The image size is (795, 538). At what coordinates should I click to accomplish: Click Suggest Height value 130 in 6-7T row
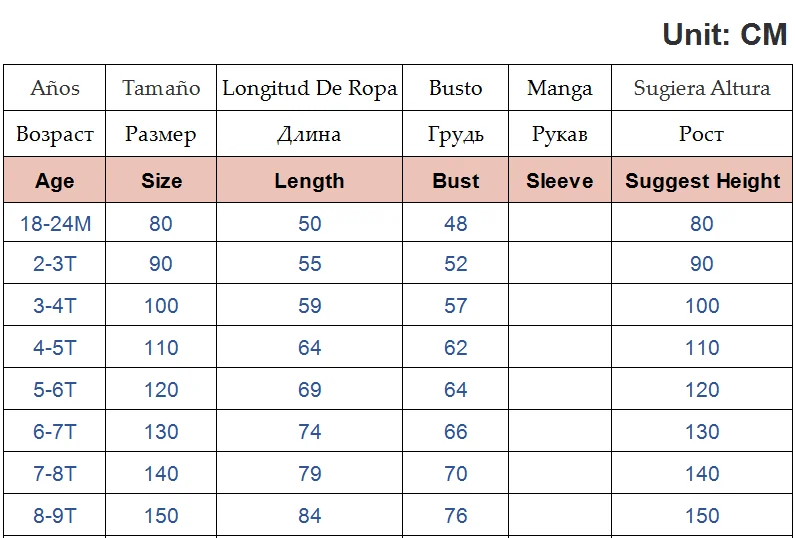point(702,432)
